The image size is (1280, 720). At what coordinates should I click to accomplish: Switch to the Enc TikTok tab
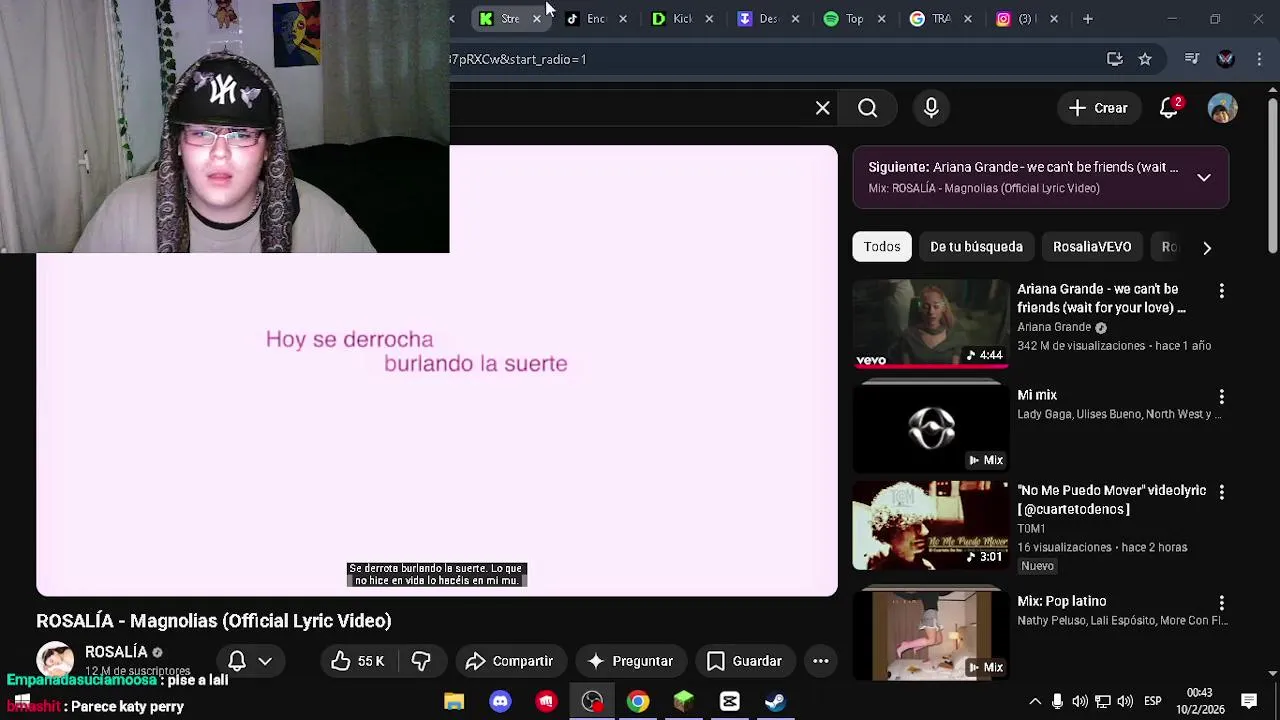coord(595,19)
